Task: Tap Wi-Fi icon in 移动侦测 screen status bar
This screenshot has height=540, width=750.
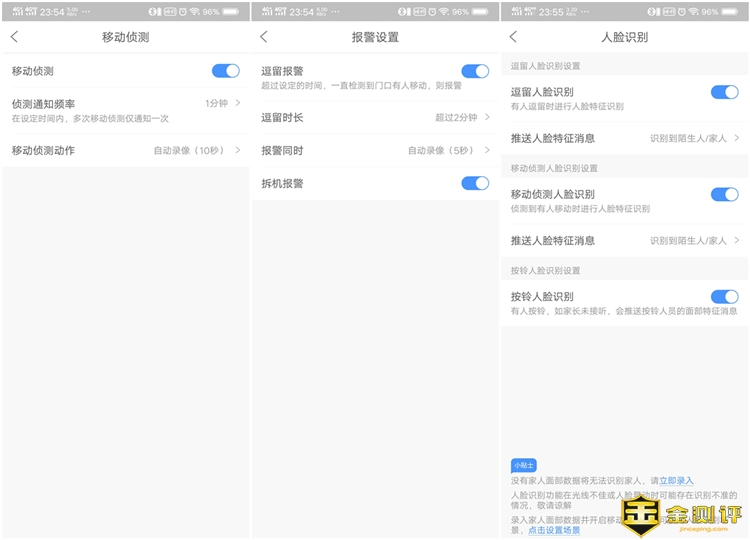Action: click(194, 11)
